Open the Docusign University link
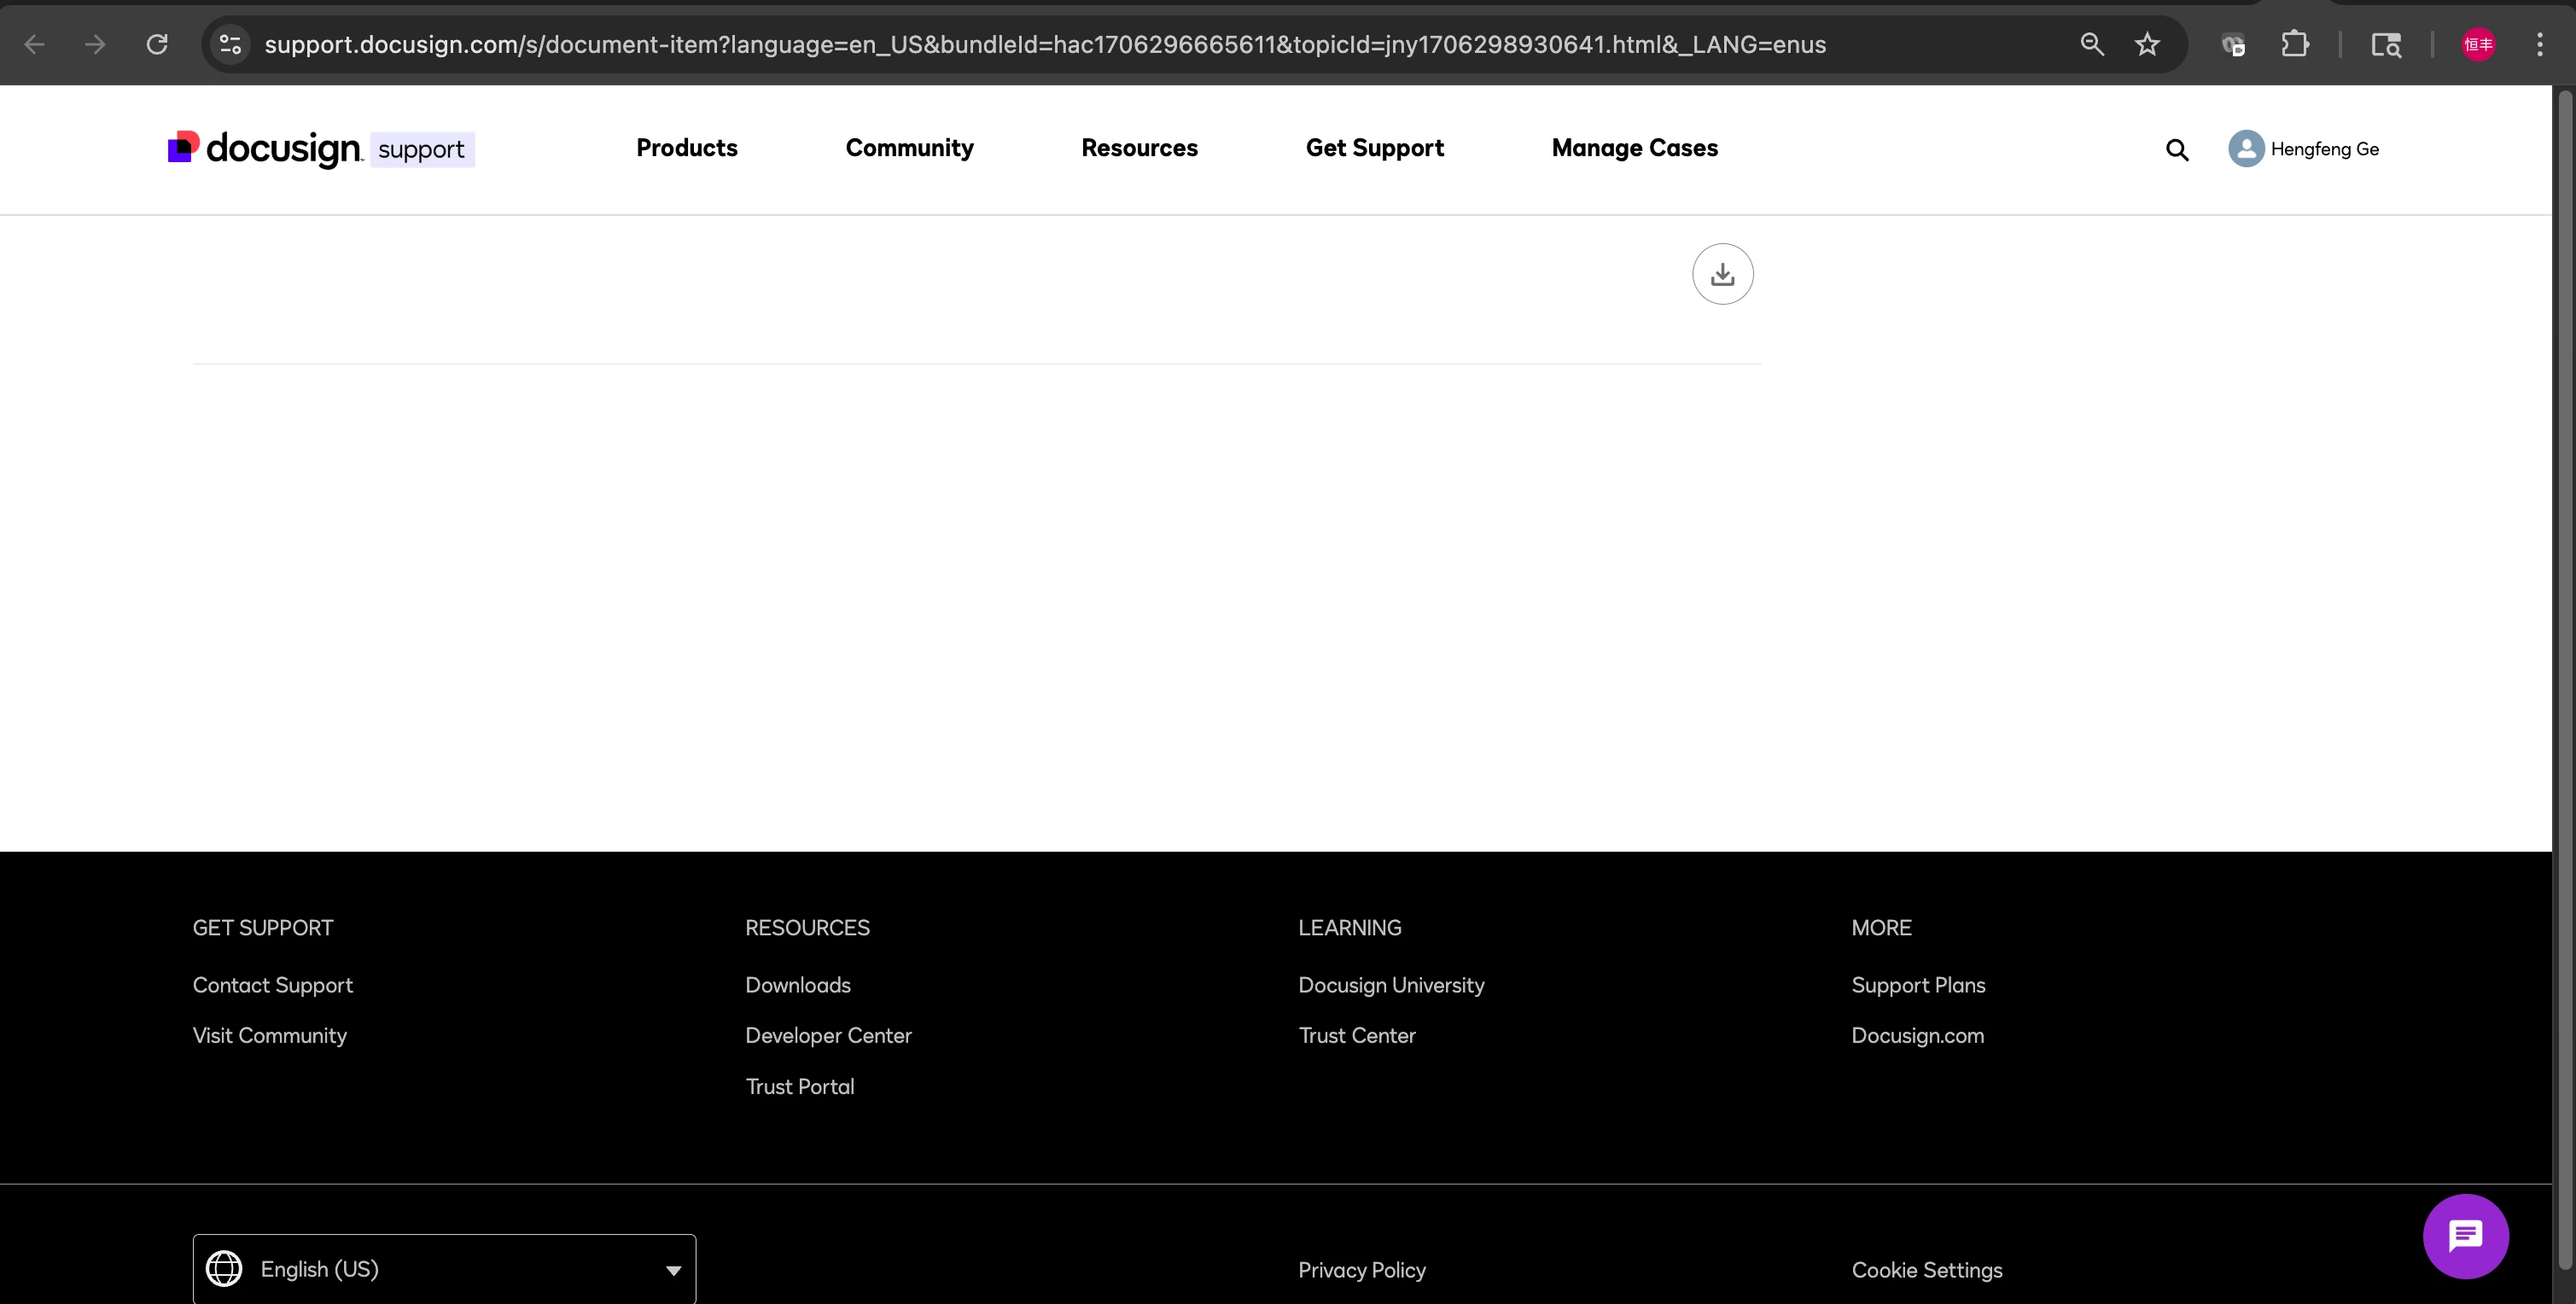 (1390, 985)
